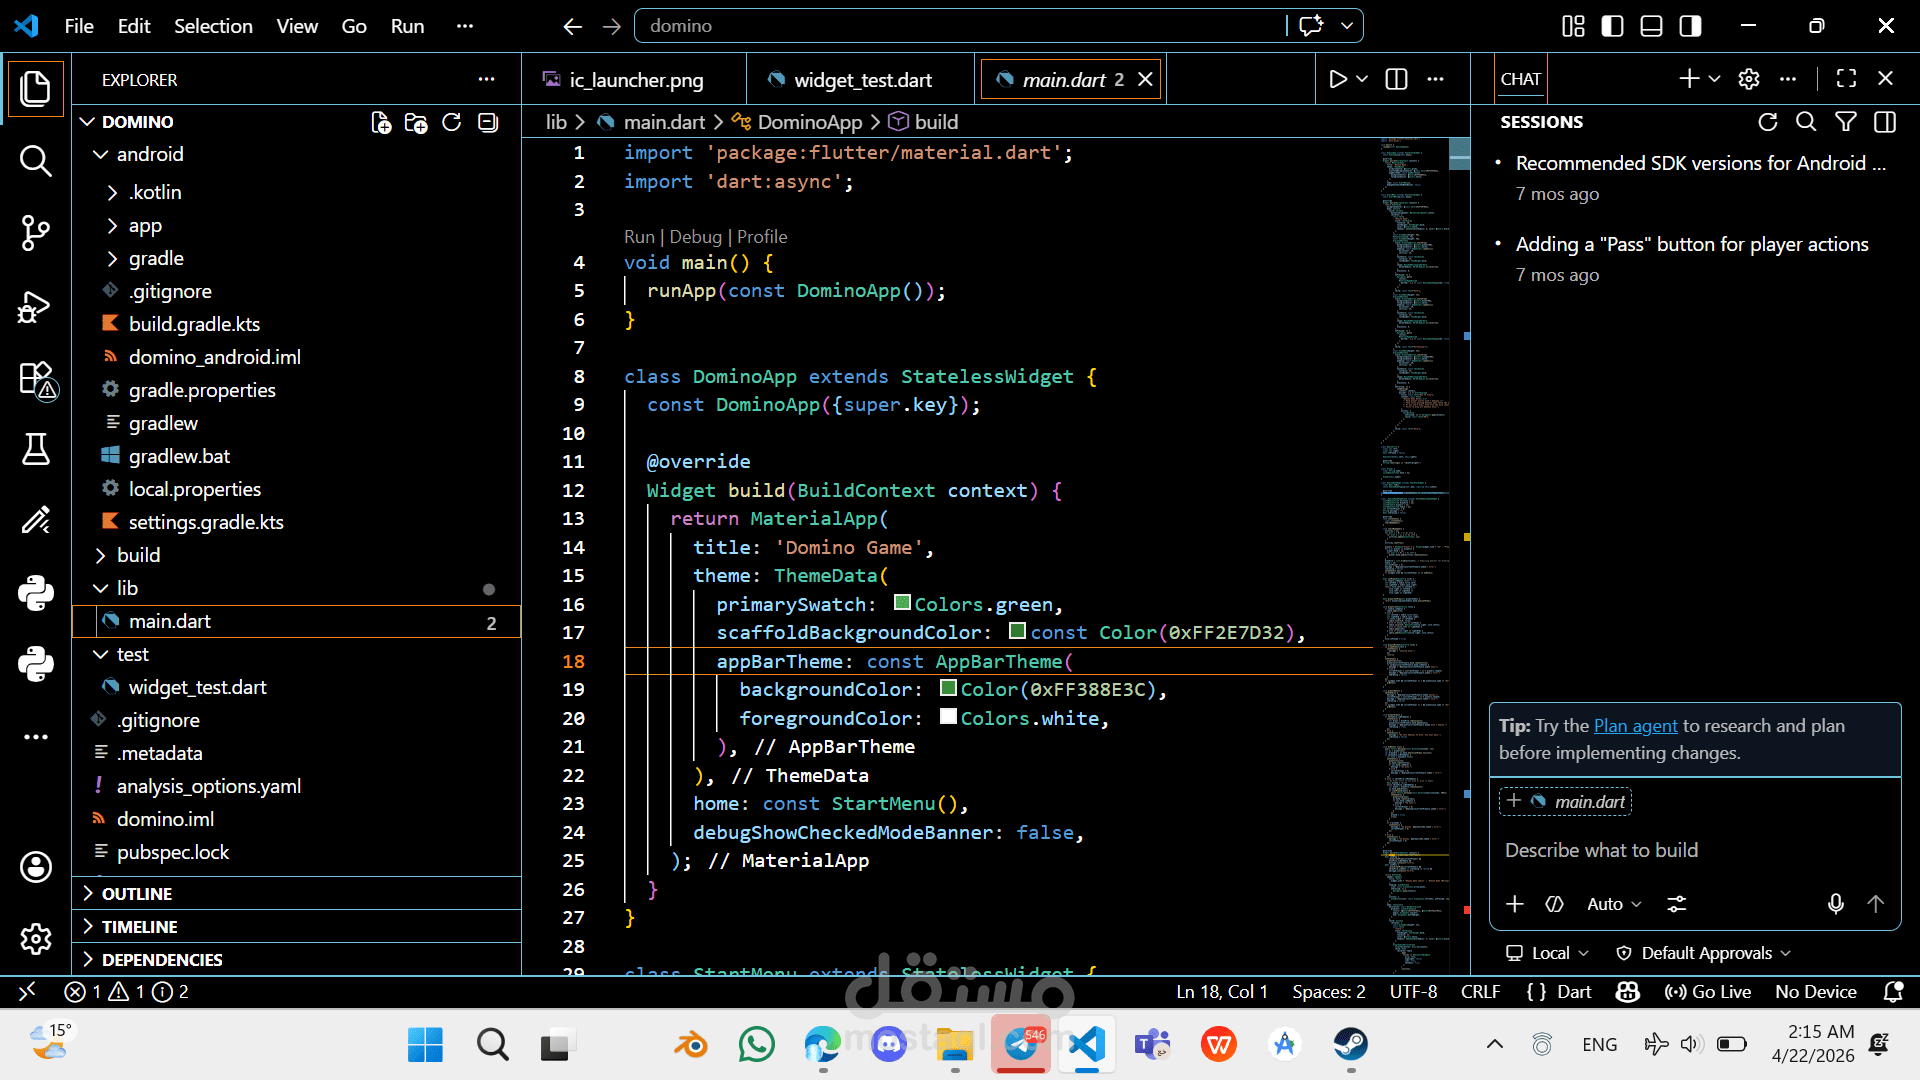
Task: Toggle the bottom panel layout button
Action: [x=1651, y=26]
